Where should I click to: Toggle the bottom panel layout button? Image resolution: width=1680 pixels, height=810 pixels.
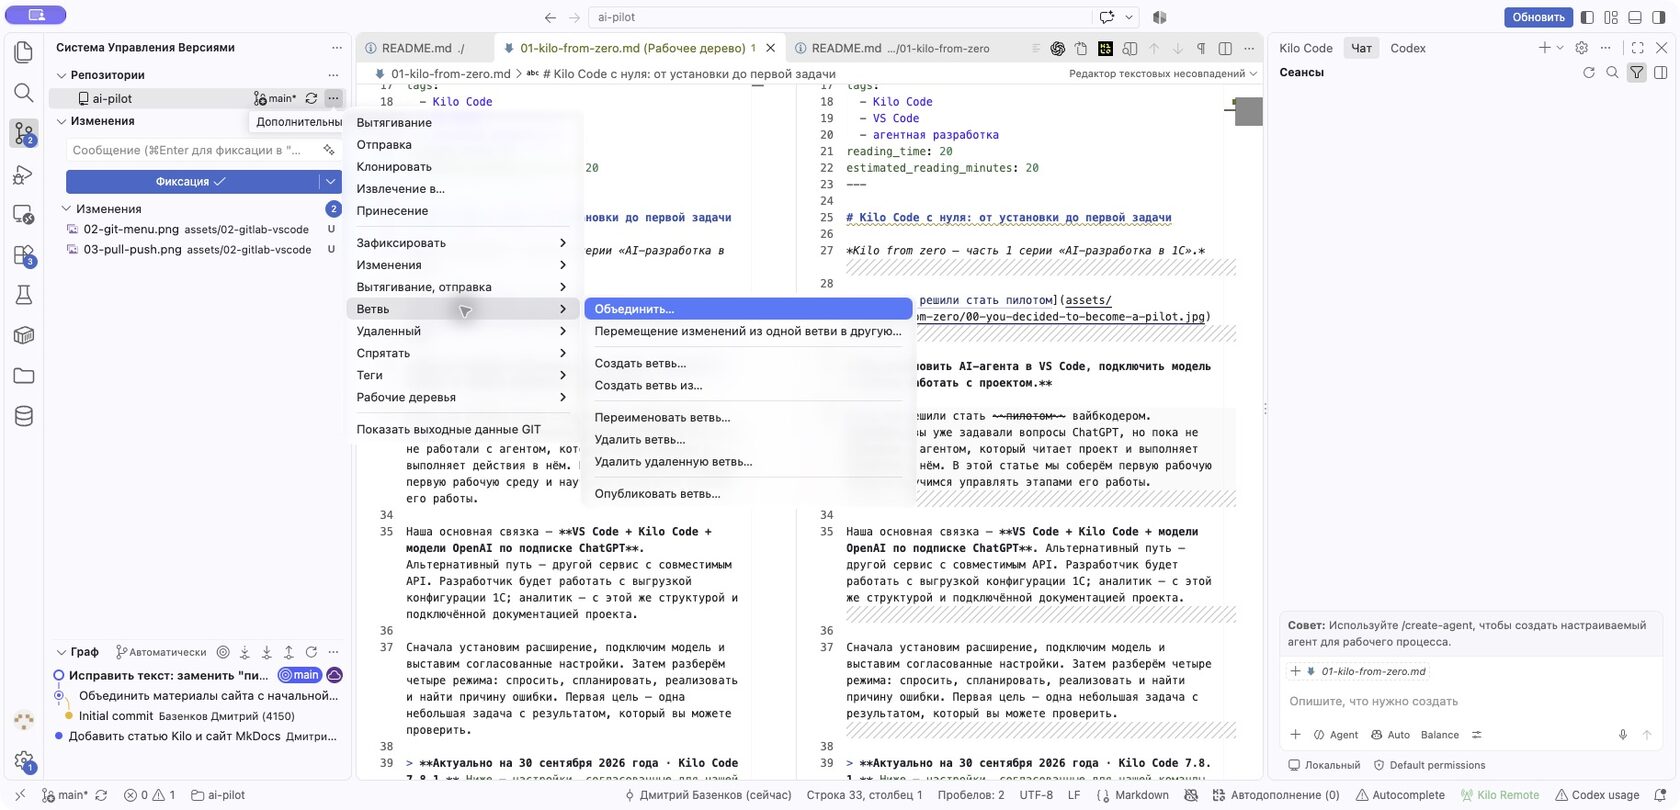(1635, 17)
